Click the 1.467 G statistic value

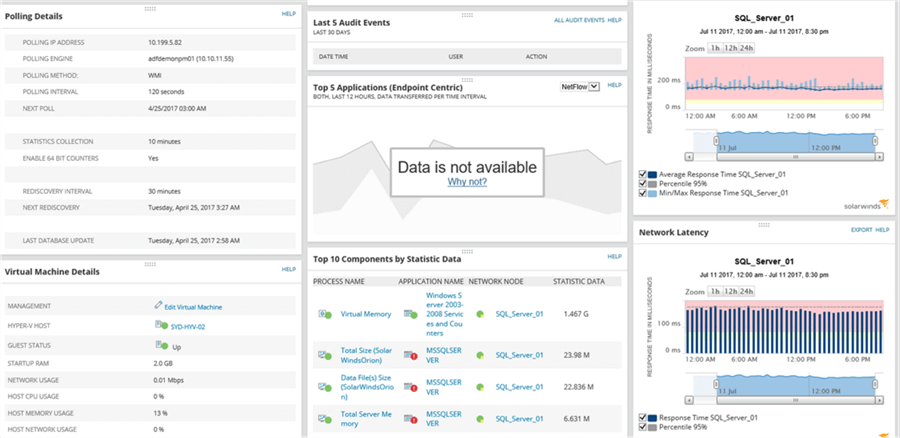577,314
